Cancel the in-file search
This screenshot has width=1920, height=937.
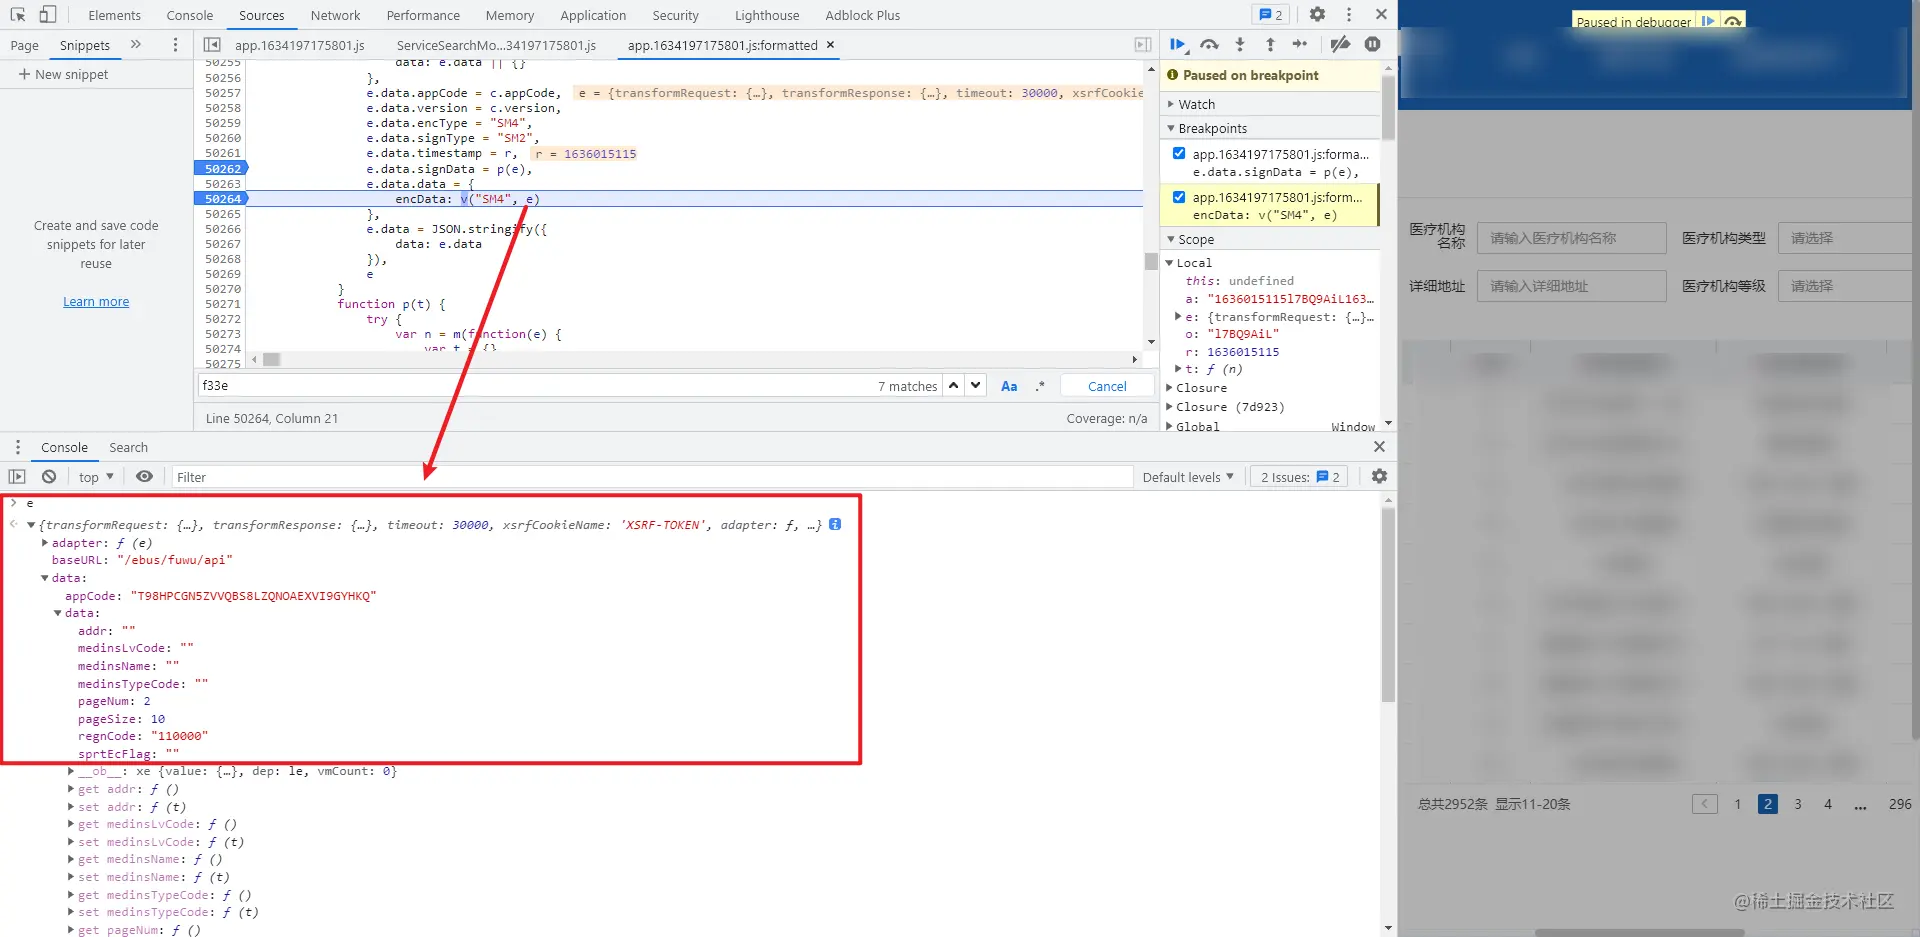[x=1107, y=386]
